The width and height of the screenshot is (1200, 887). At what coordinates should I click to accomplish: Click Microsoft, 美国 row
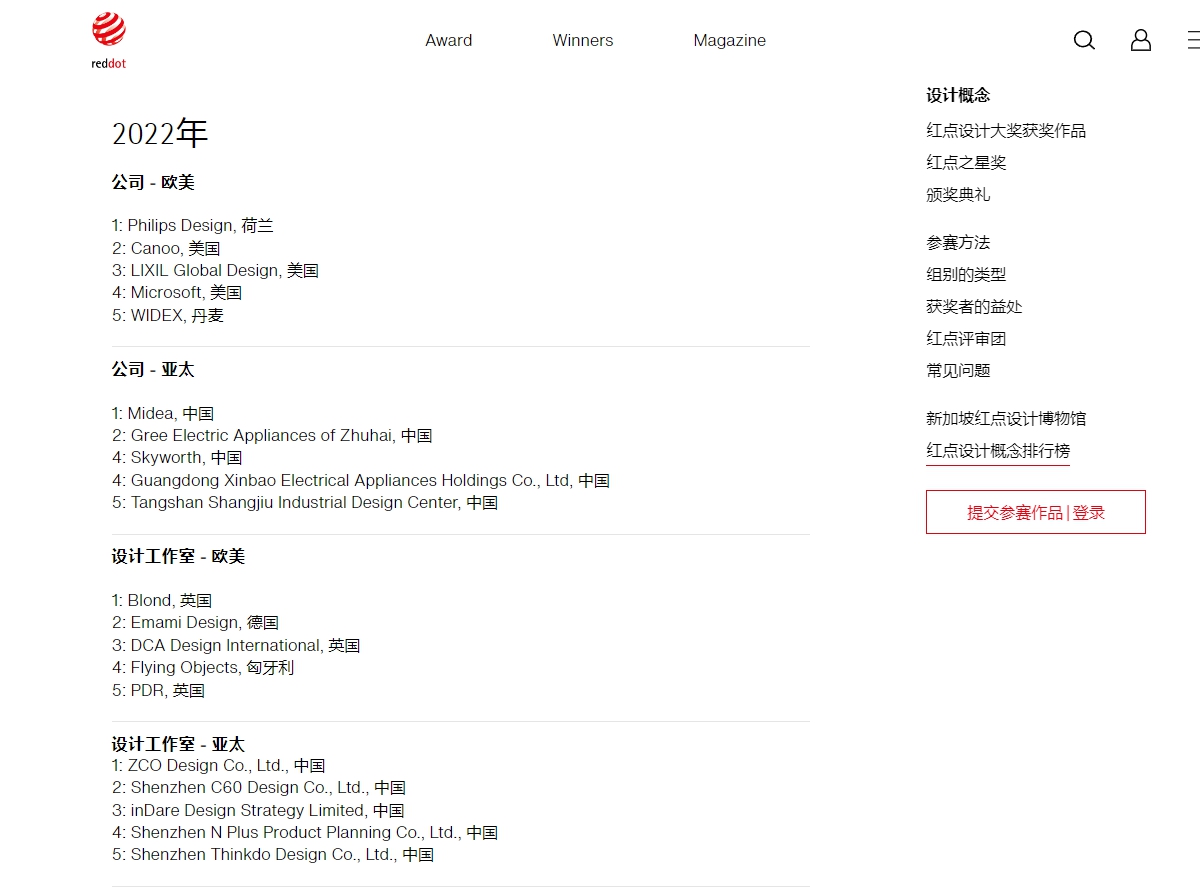(177, 293)
